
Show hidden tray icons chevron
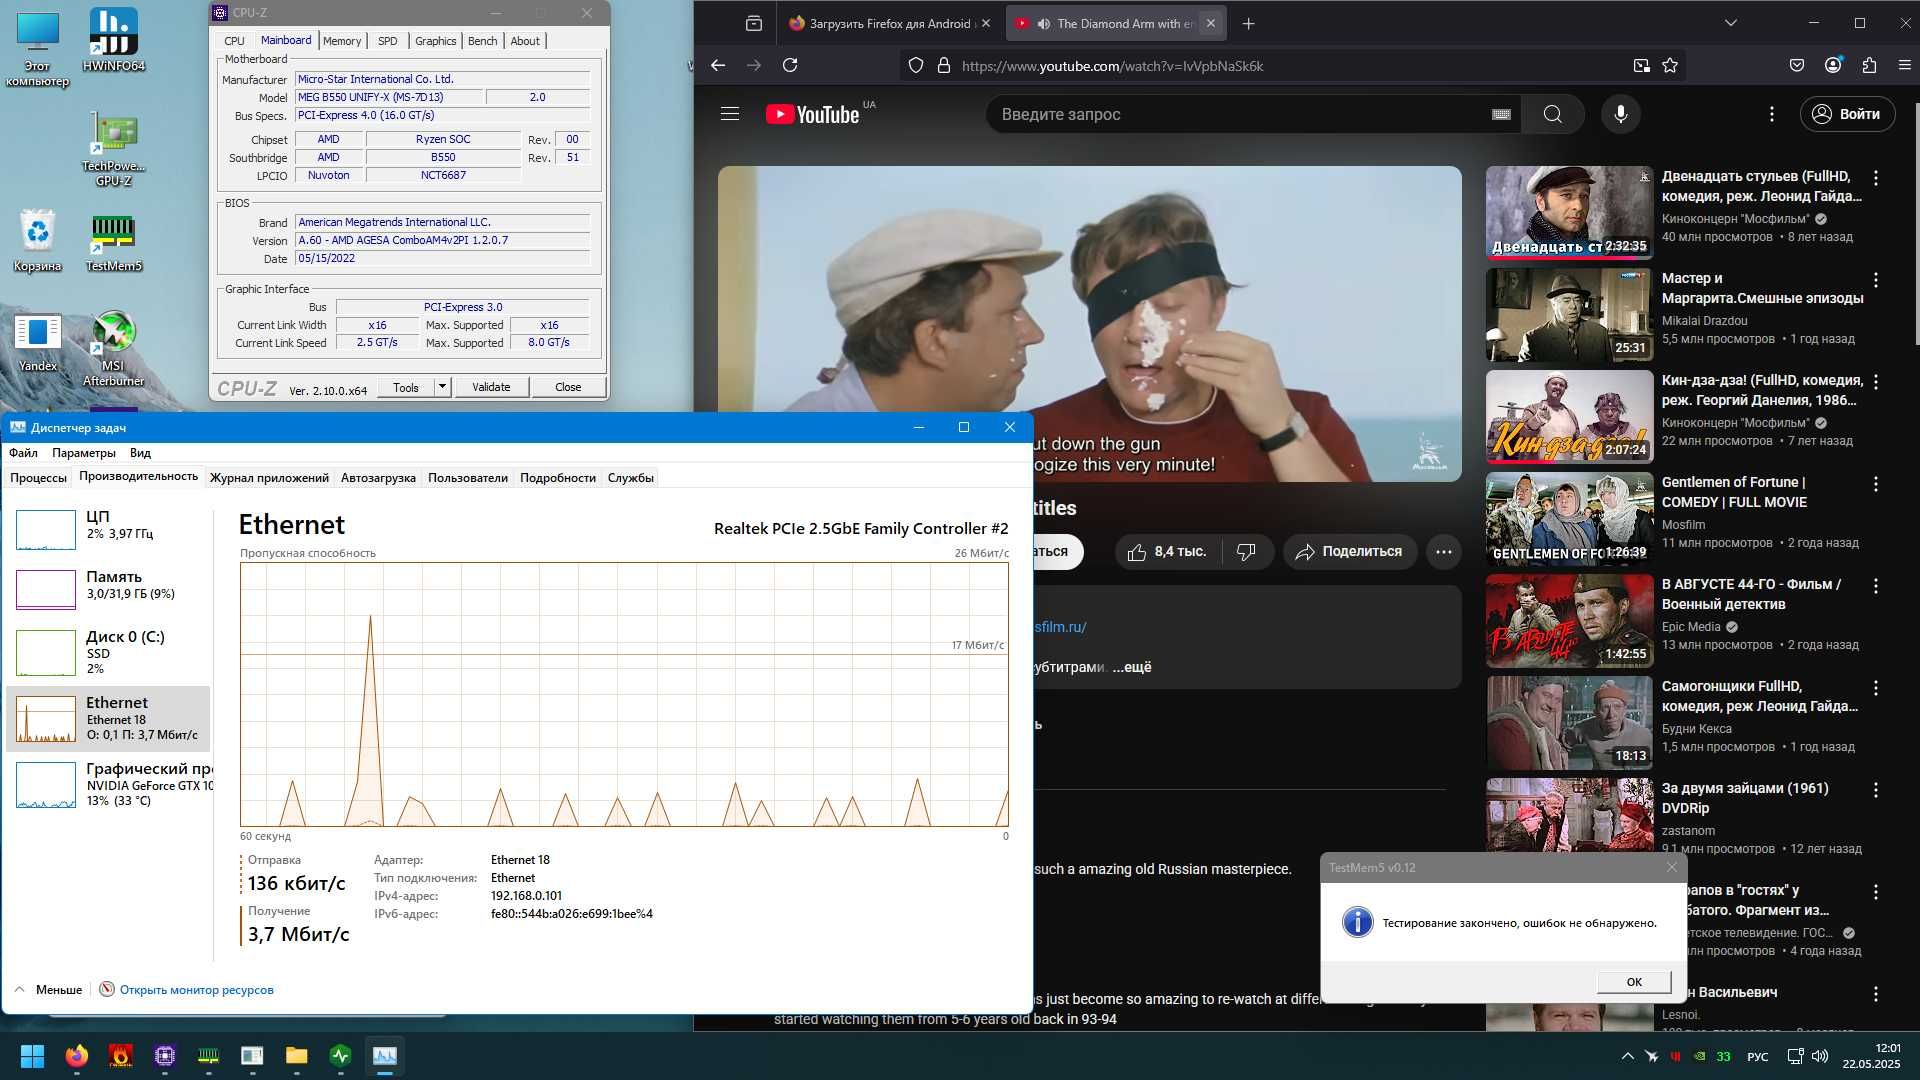pos(1627,1056)
